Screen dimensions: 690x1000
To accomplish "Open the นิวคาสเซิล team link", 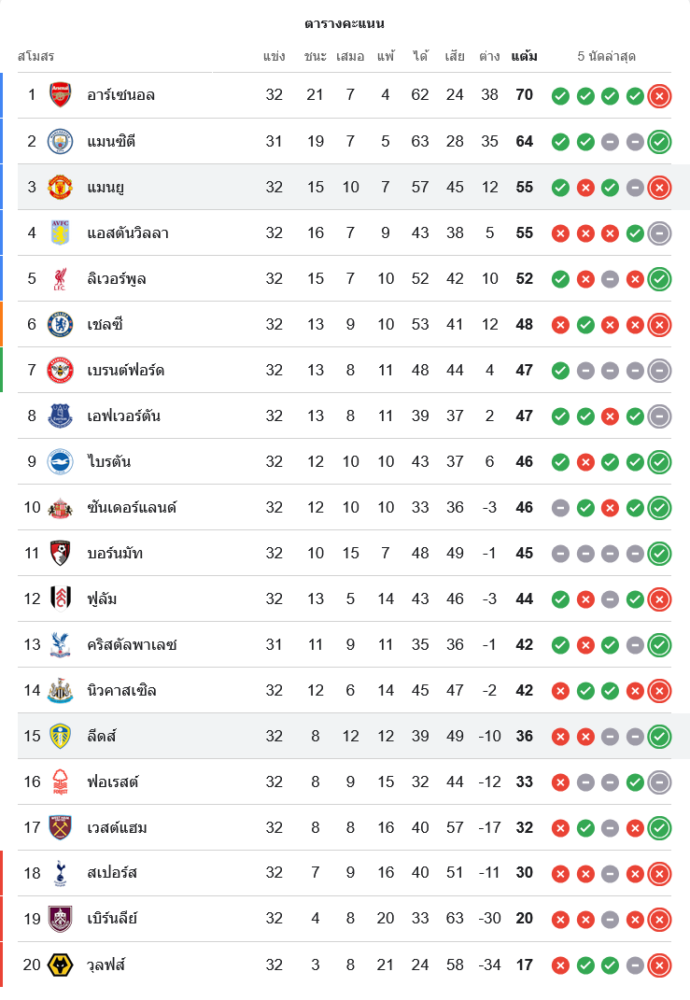I will (x=122, y=690).
